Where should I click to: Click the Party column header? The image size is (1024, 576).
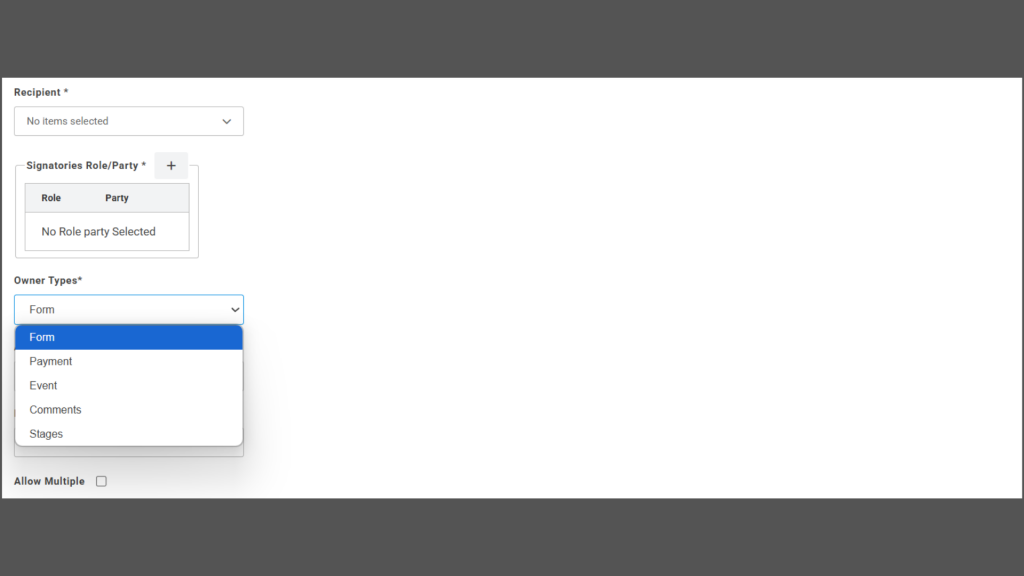[117, 198]
